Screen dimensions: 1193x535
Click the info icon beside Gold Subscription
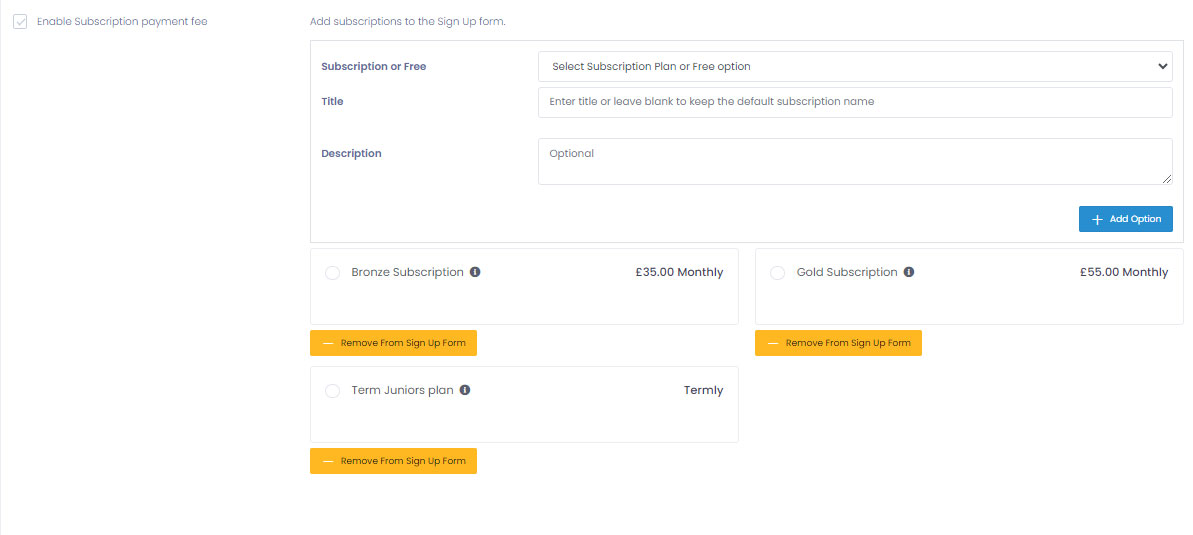tap(909, 272)
